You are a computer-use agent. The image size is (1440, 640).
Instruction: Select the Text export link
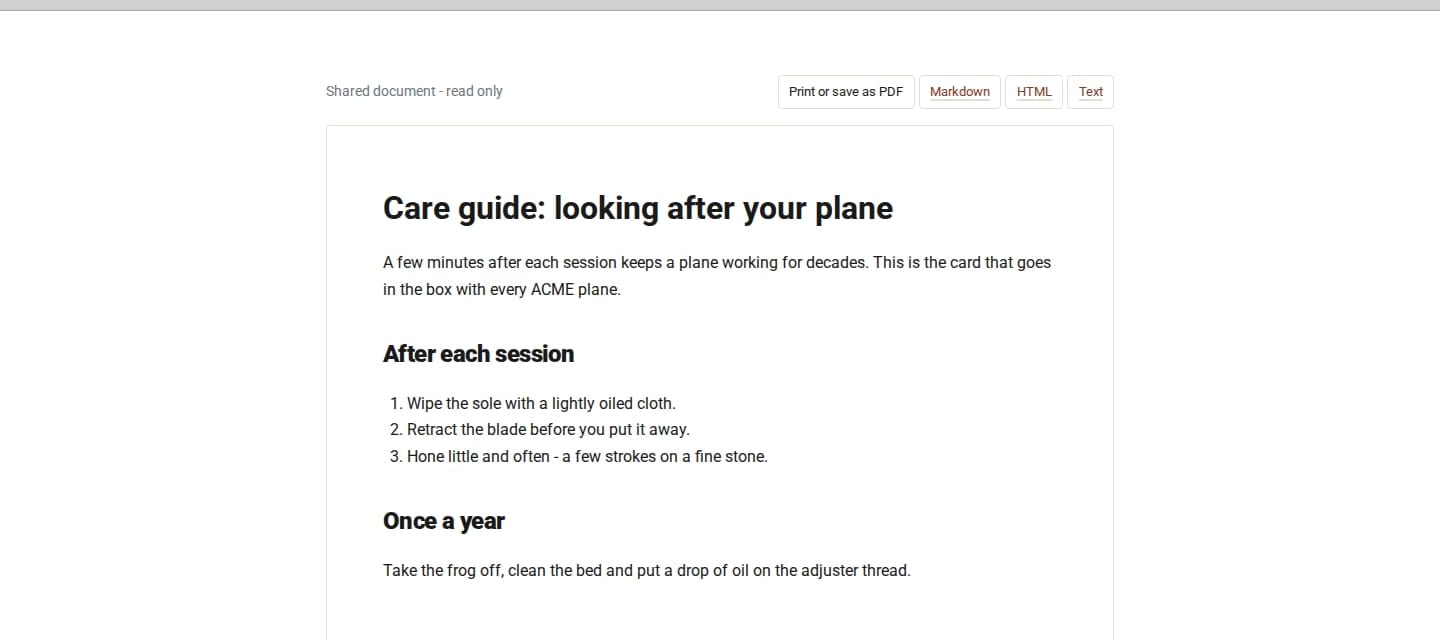click(1090, 92)
